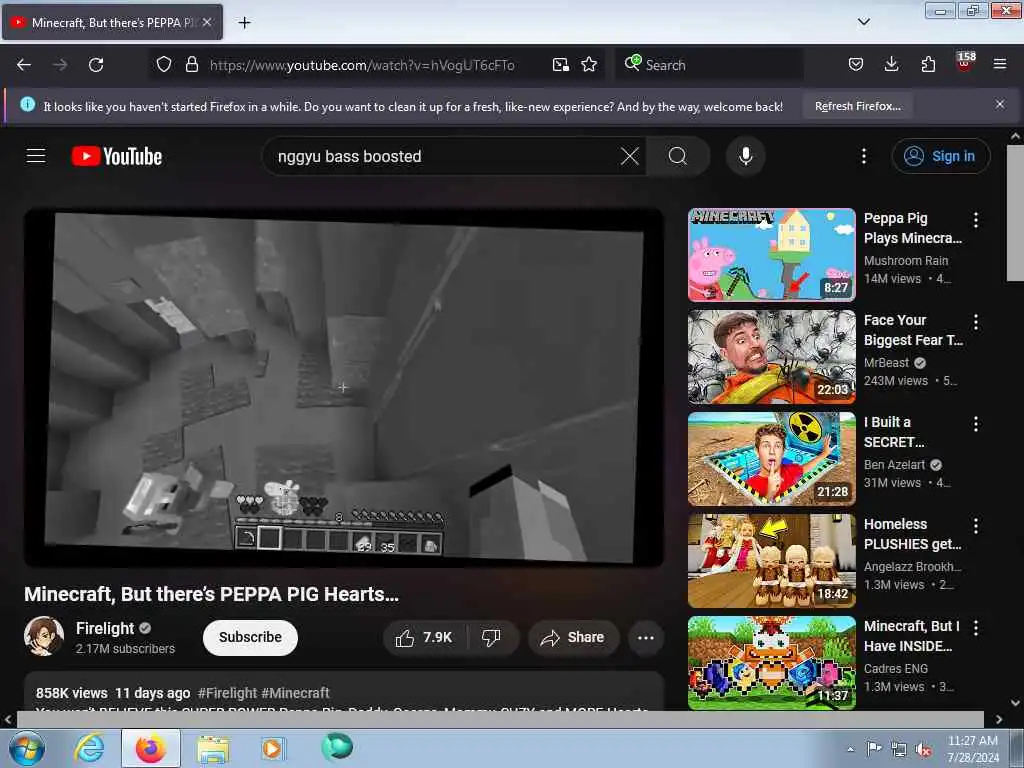Viewport: 1024px width, 768px height.
Task: Select the Ben Azelart channel name
Action: [x=894, y=464]
